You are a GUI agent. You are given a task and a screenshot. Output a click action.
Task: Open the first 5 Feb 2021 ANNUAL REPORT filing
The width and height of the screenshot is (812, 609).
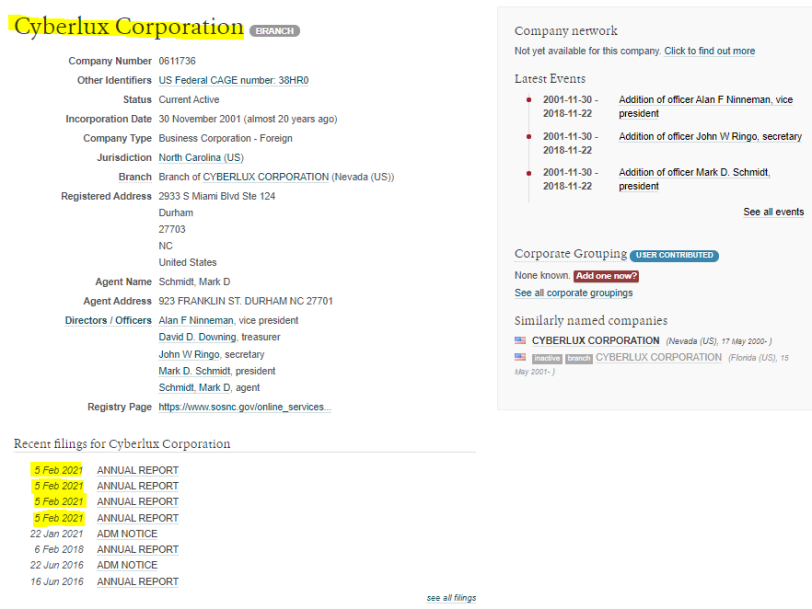coord(138,470)
